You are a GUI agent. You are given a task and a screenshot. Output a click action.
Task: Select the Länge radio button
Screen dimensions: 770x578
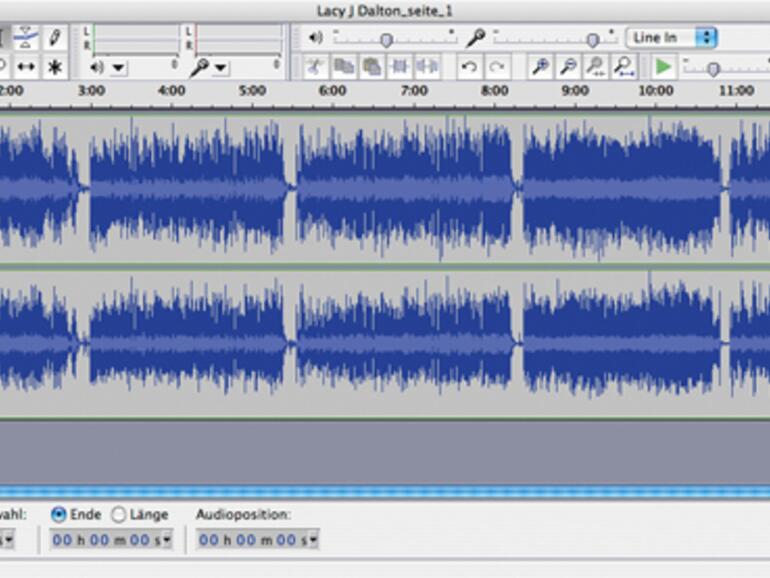(x=119, y=514)
